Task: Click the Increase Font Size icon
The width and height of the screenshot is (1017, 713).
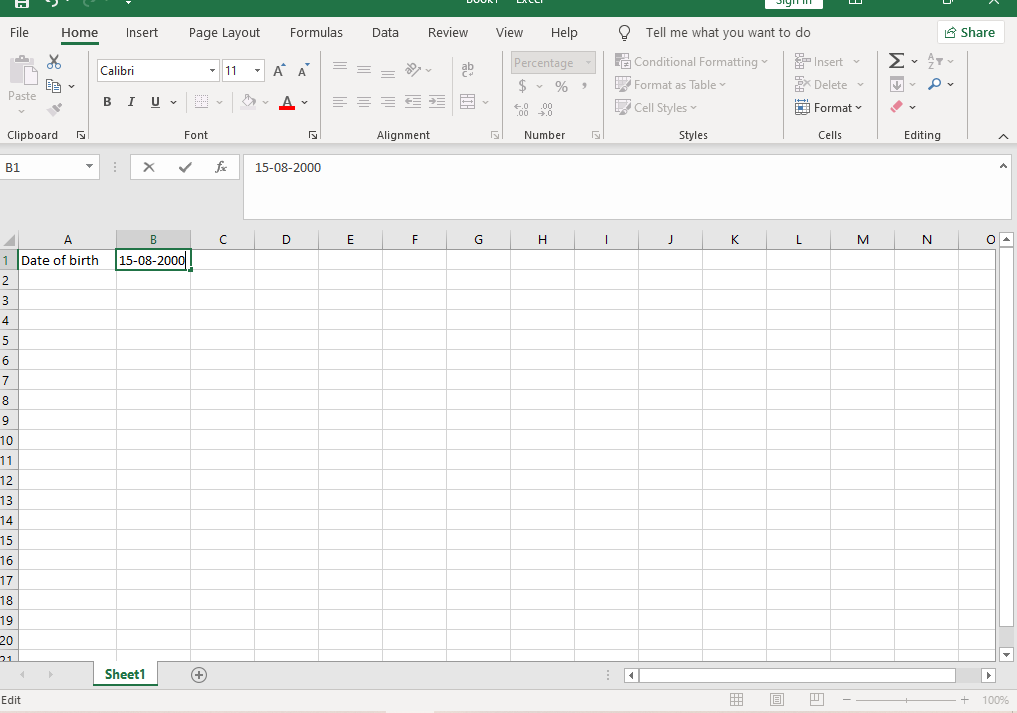Action: (x=279, y=71)
